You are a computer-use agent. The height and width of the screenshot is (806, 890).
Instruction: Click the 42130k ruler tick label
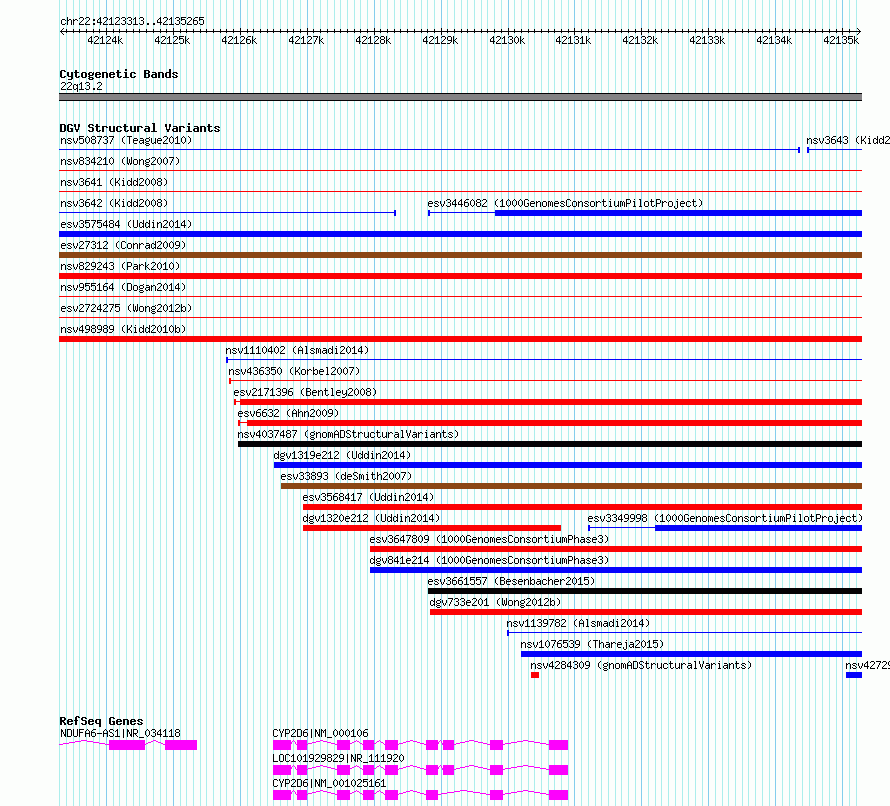[507, 40]
